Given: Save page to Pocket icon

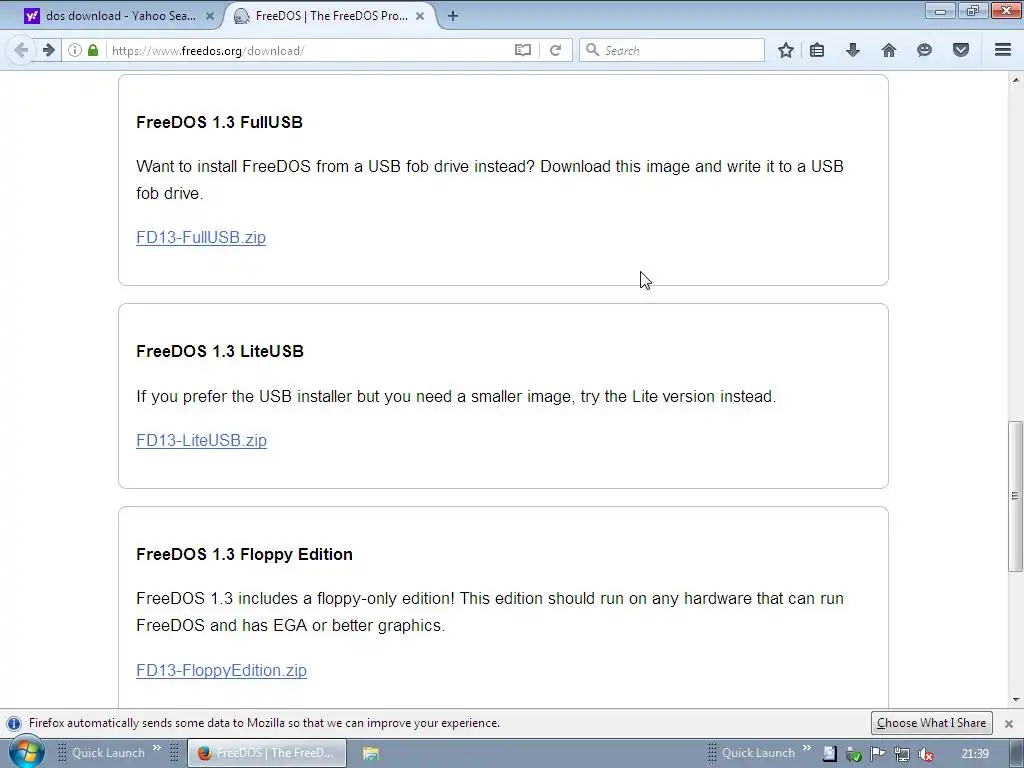Looking at the screenshot, I should pyautogui.click(x=961, y=50).
